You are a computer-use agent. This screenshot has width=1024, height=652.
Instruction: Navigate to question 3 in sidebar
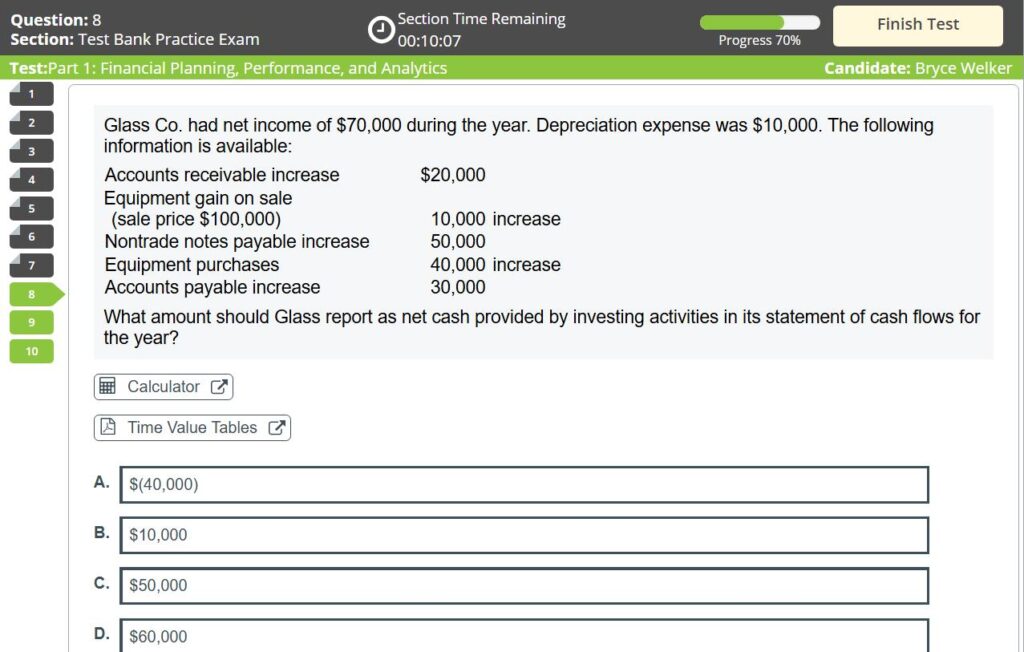click(x=31, y=151)
